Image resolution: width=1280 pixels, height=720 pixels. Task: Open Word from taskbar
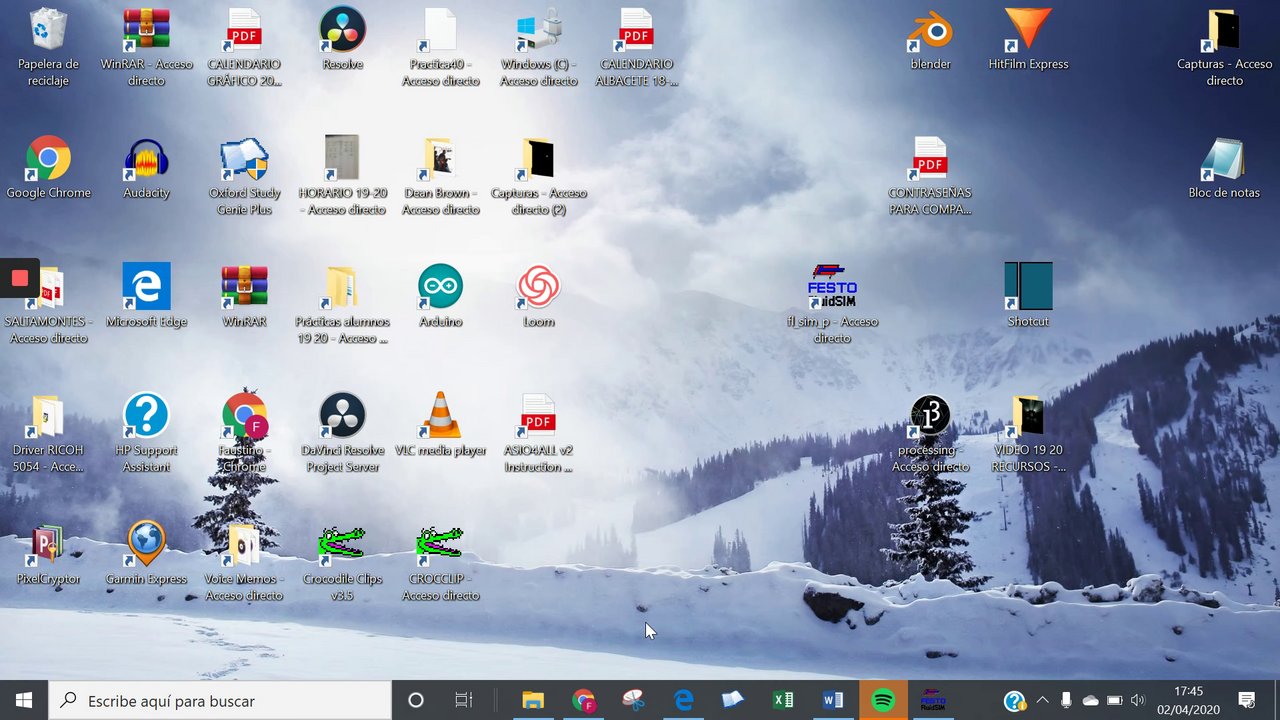tap(833, 701)
